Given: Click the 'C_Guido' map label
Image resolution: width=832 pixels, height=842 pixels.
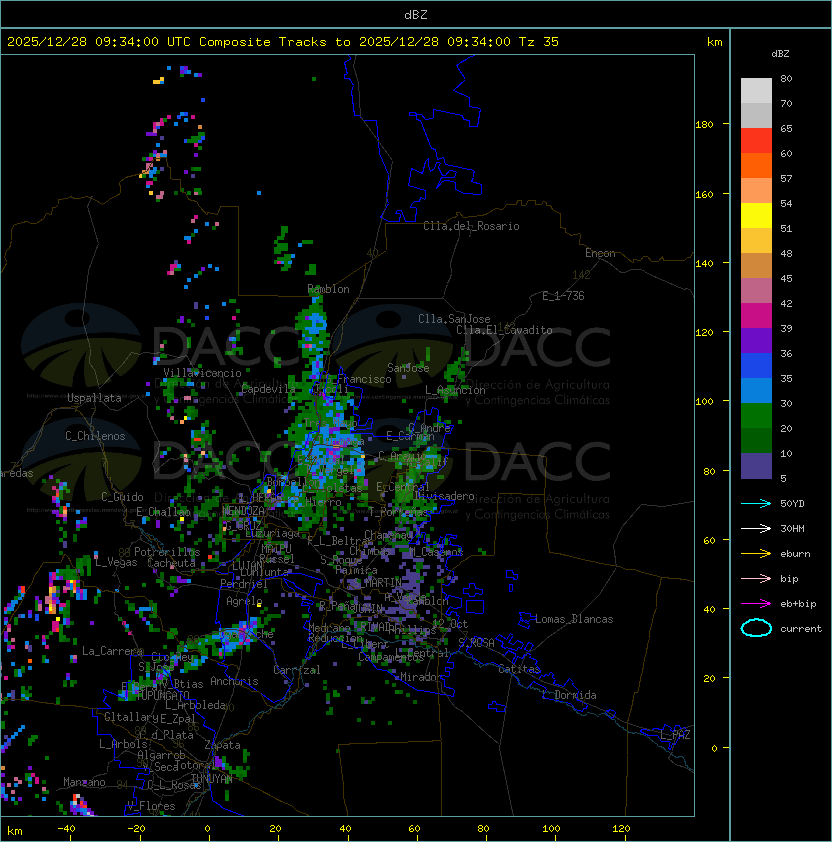Looking at the screenshot, I should click(122, 497).
